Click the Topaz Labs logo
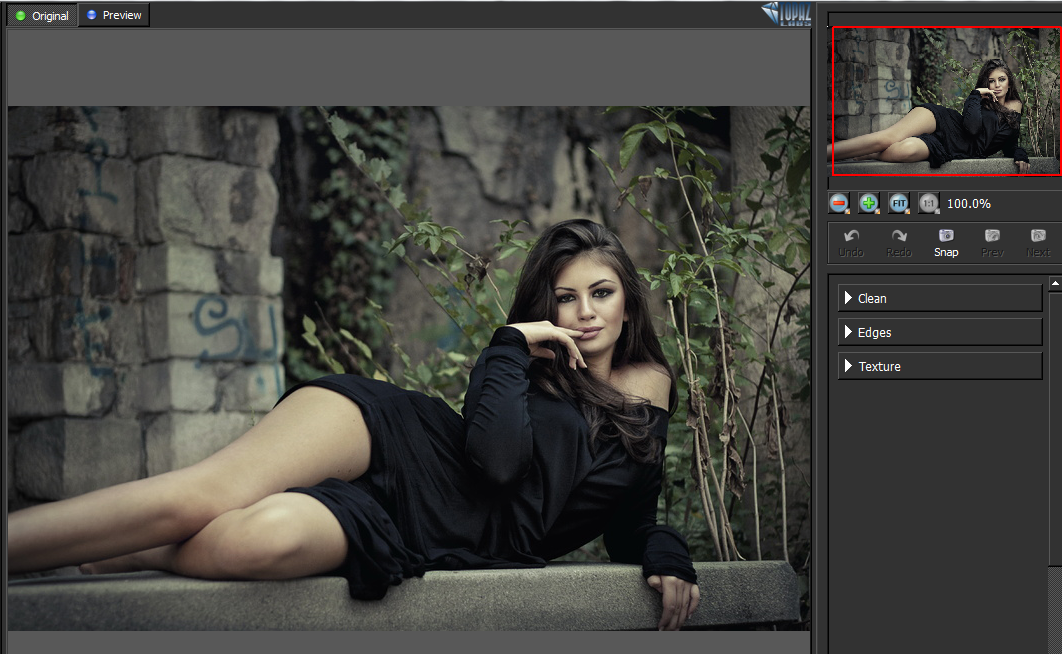Screen dimensions: 1062x654 tap(785, 14)
